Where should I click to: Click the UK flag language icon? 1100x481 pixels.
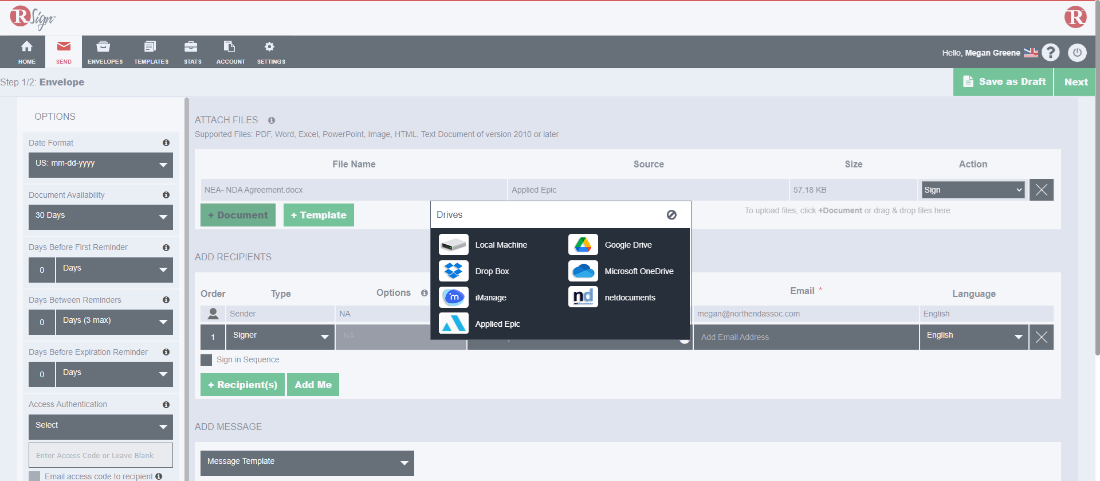pyautogui.click(x=1031, y=53)
